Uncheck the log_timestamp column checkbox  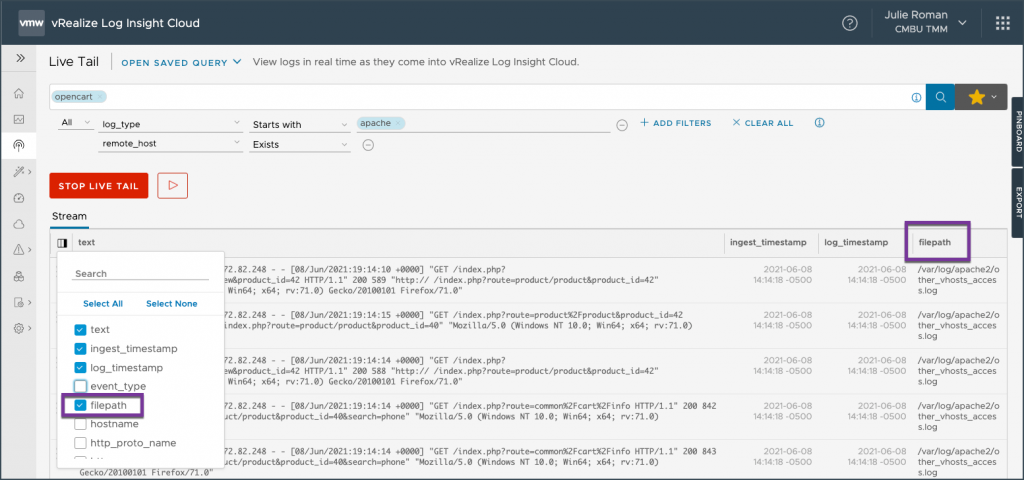(80, 368)
